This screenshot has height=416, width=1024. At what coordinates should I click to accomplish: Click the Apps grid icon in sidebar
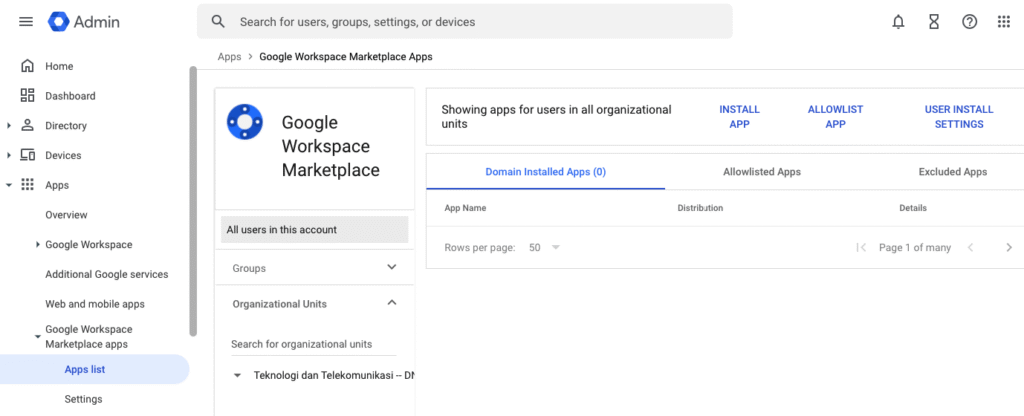click(x=27, y=185)
